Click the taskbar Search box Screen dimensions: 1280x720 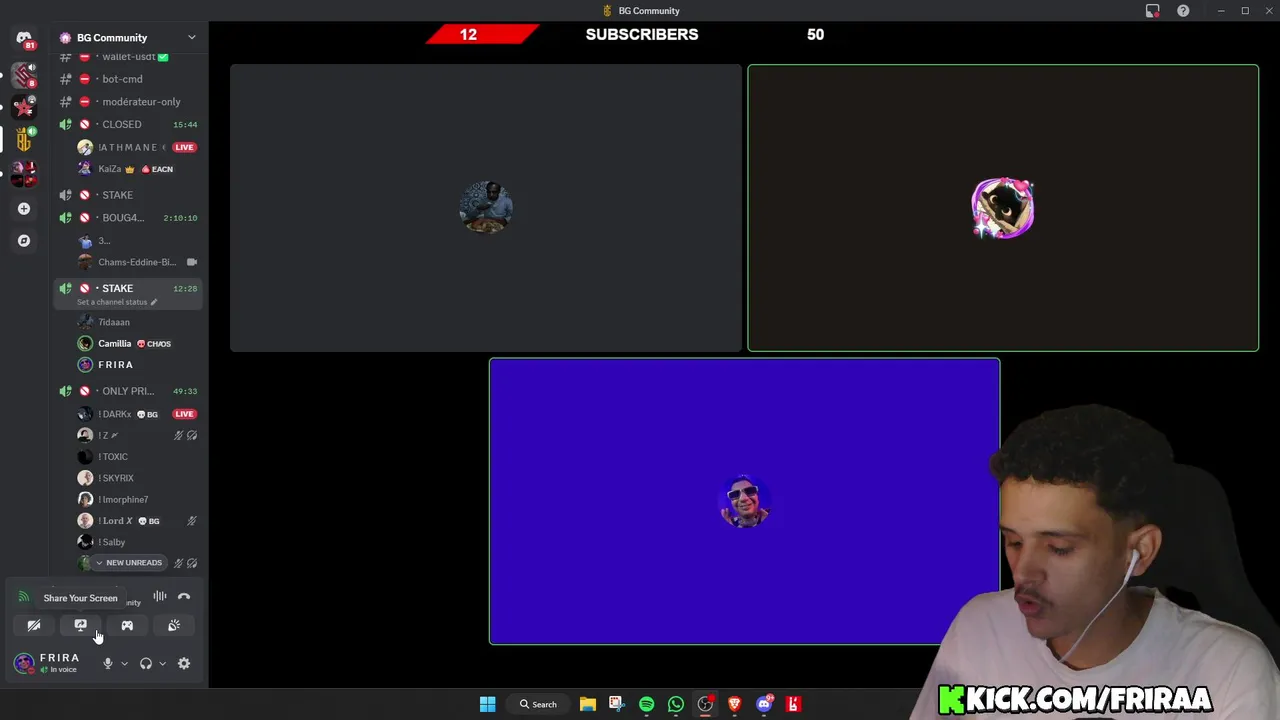[538, 704]
